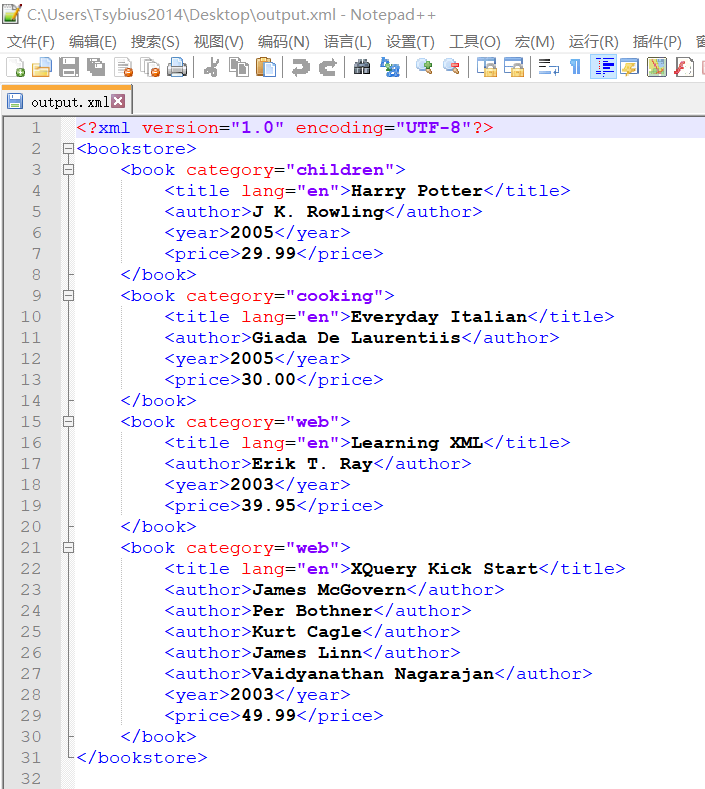Viewport: 705px width, 789px height.
Task: Click the Save All toolbar icon
Action: click(96, 67)
